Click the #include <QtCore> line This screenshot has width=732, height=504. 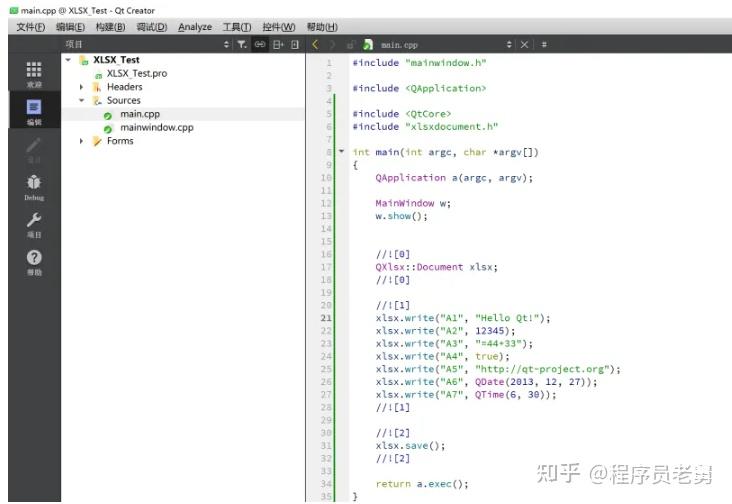point(402,114)
